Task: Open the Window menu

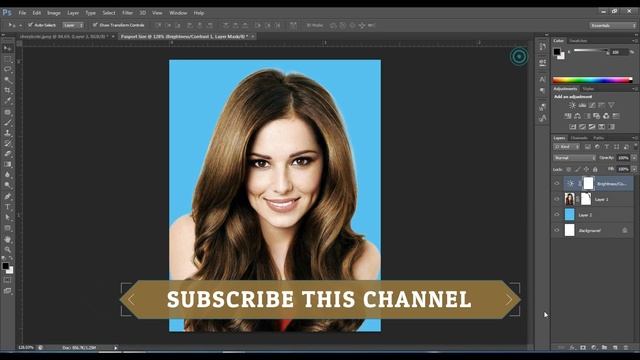Action: click(x=178, y=13)
